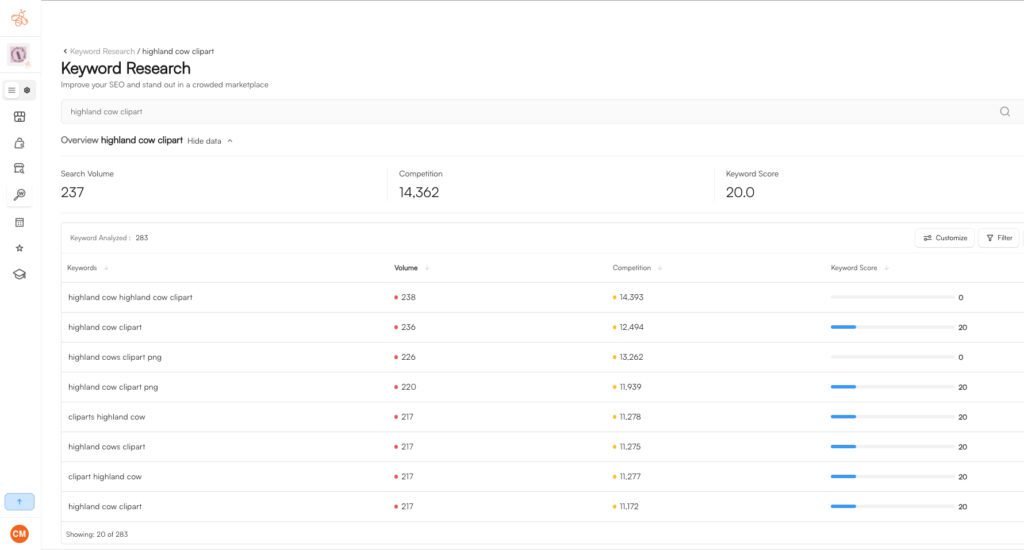Open the calendar icon in sidebar
The width and height of the screenshot is (1024, 550).
tap(19, 222)
